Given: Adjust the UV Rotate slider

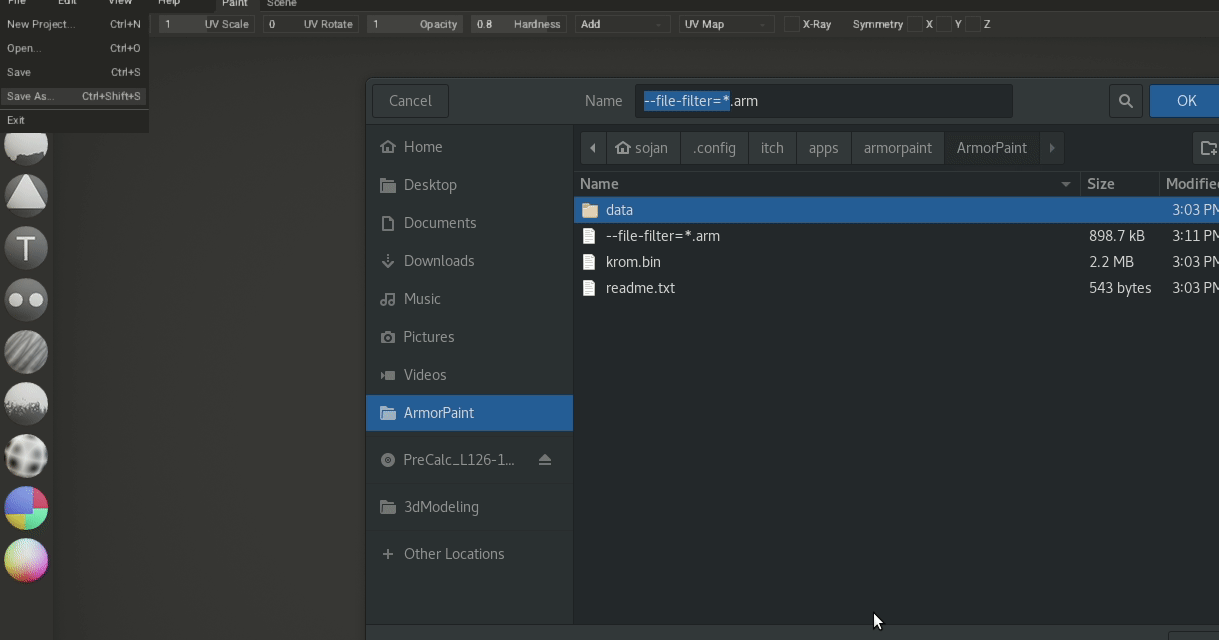Looking at the screenshot, I should [x=311, y=24].
